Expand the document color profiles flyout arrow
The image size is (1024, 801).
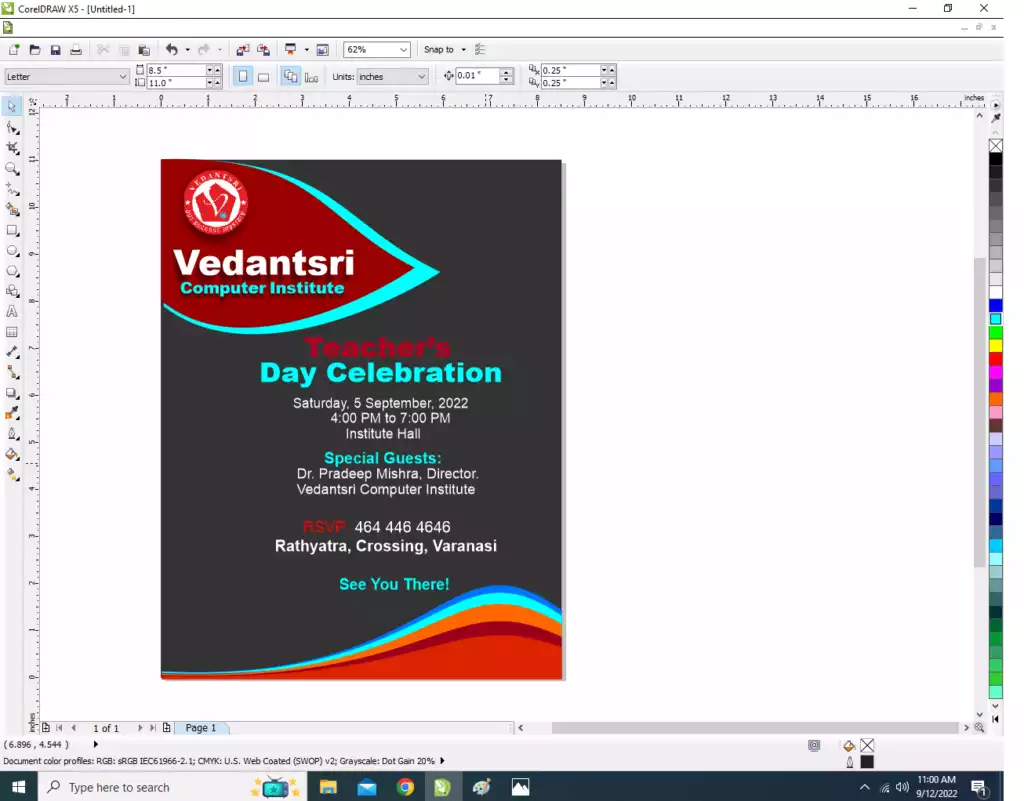[442, 761]
